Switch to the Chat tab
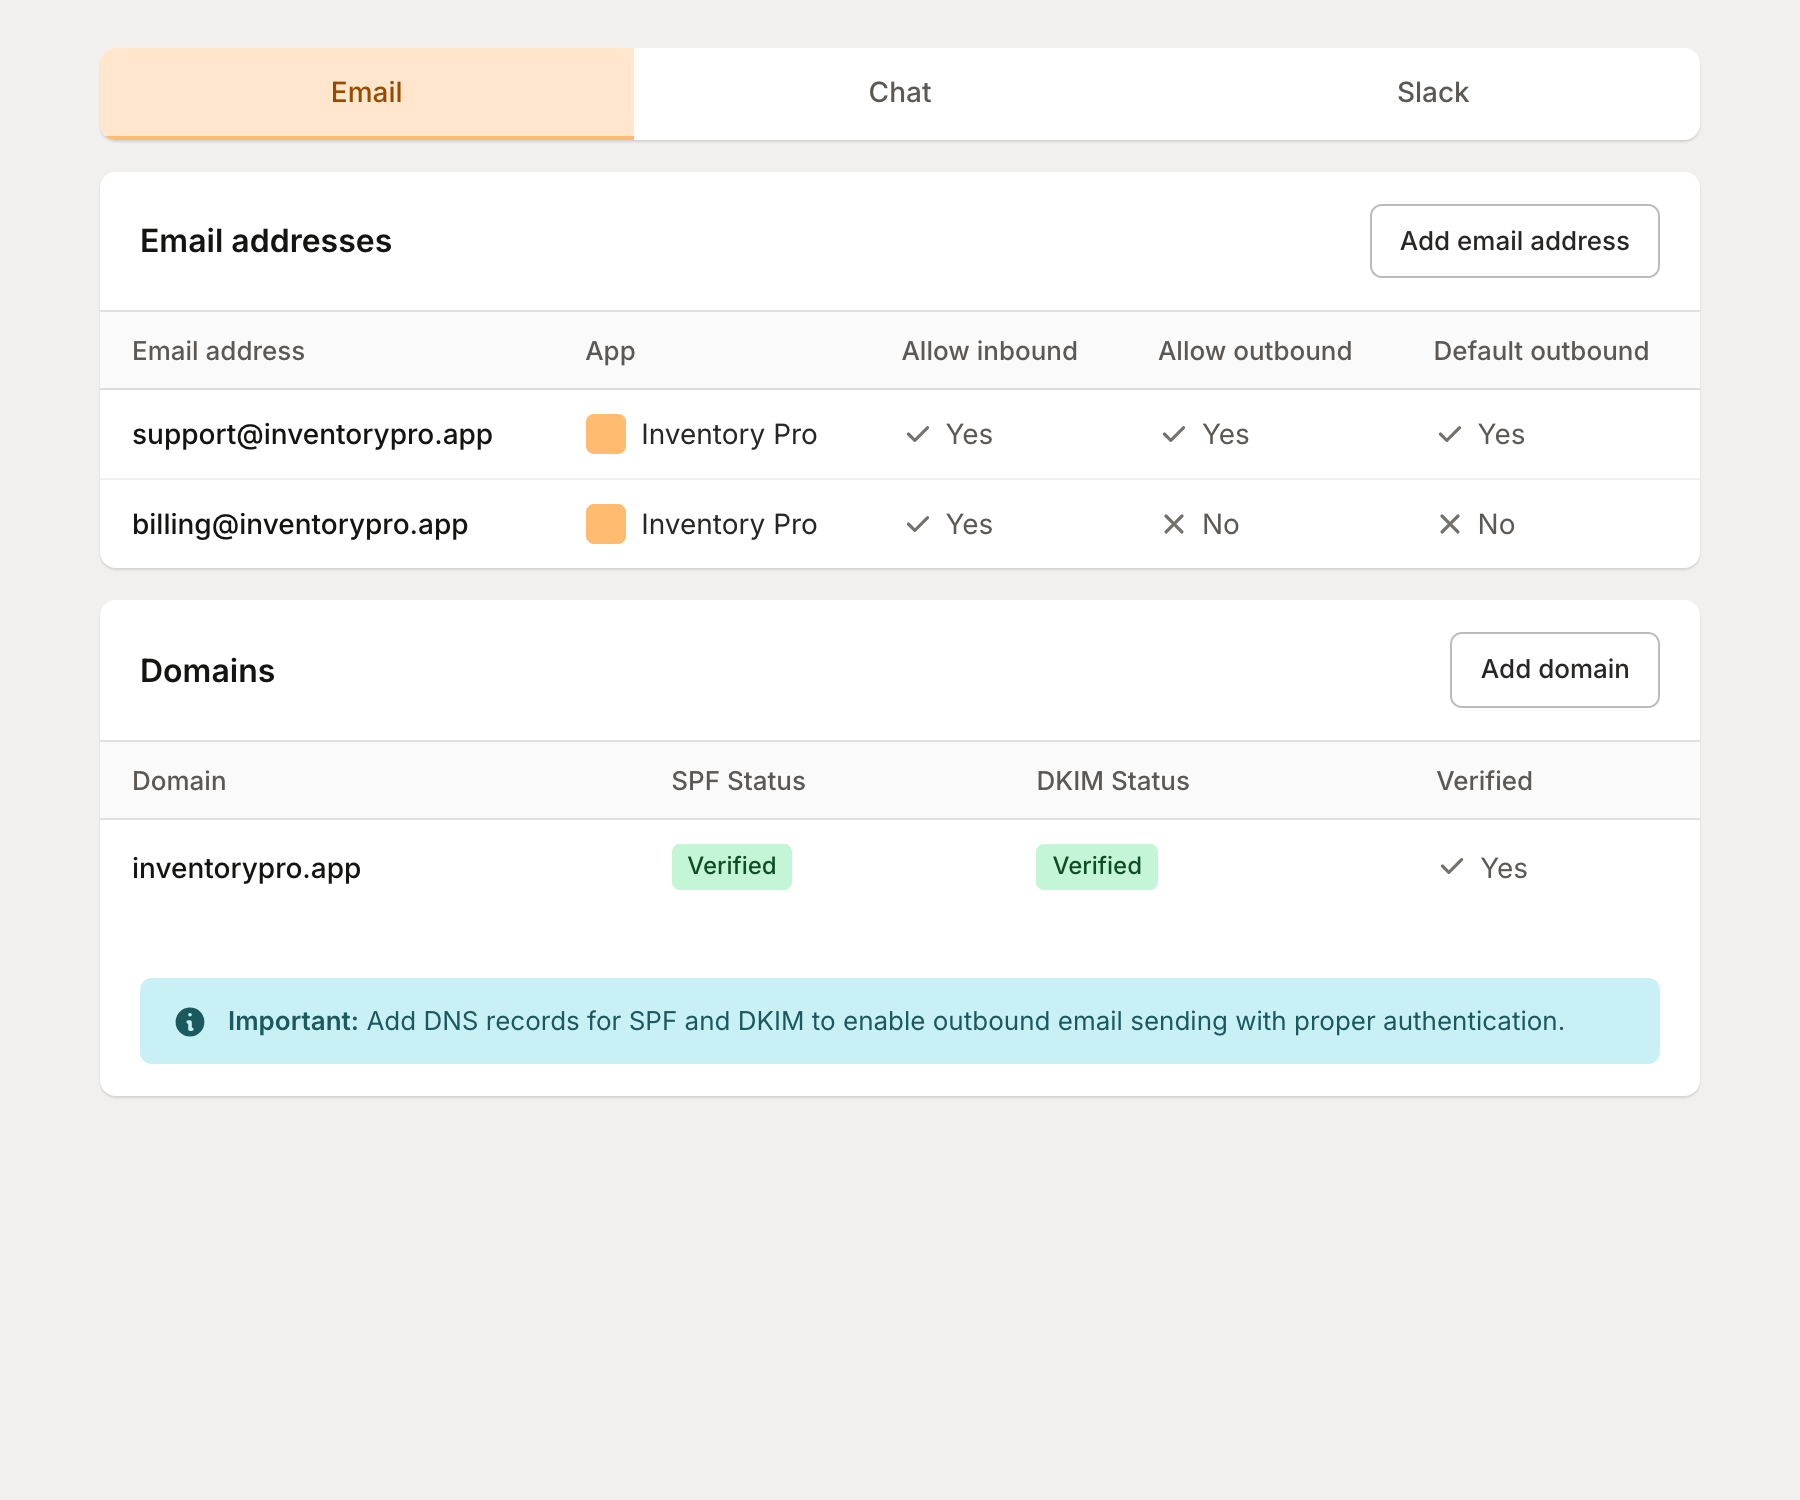 pyautogui.click(x=899, y=93)
